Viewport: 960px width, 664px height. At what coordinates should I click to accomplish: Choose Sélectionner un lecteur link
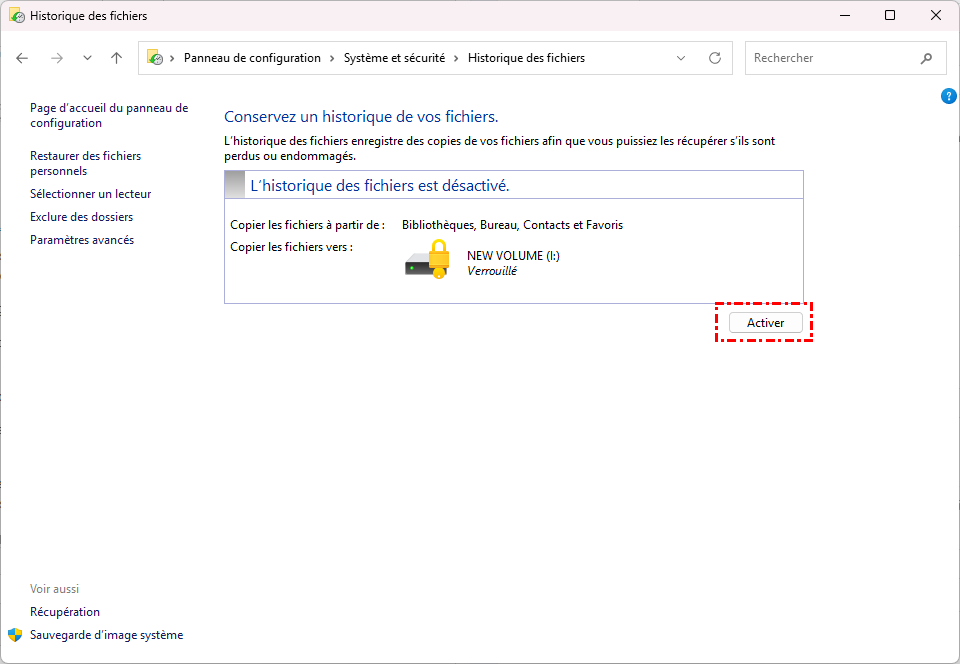point(91,194)
